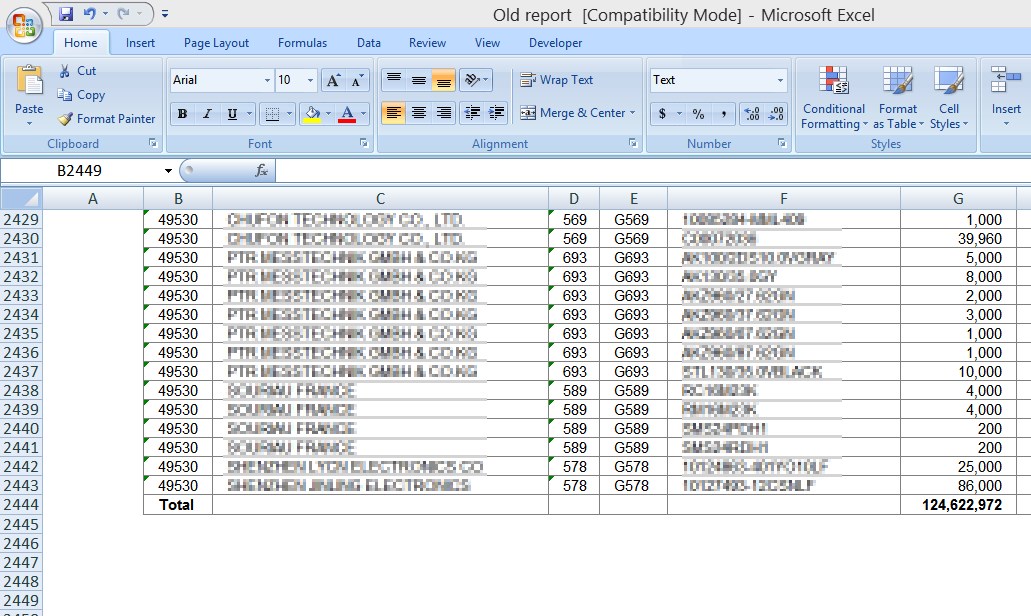
Task: Select the Total label cell
Action: click(178, 505)
